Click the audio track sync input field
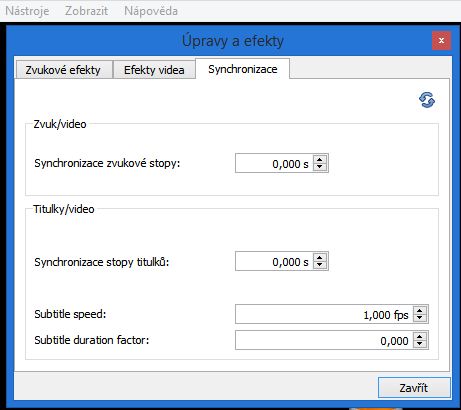This screenshot has width=461, height=410. point(274,163)
